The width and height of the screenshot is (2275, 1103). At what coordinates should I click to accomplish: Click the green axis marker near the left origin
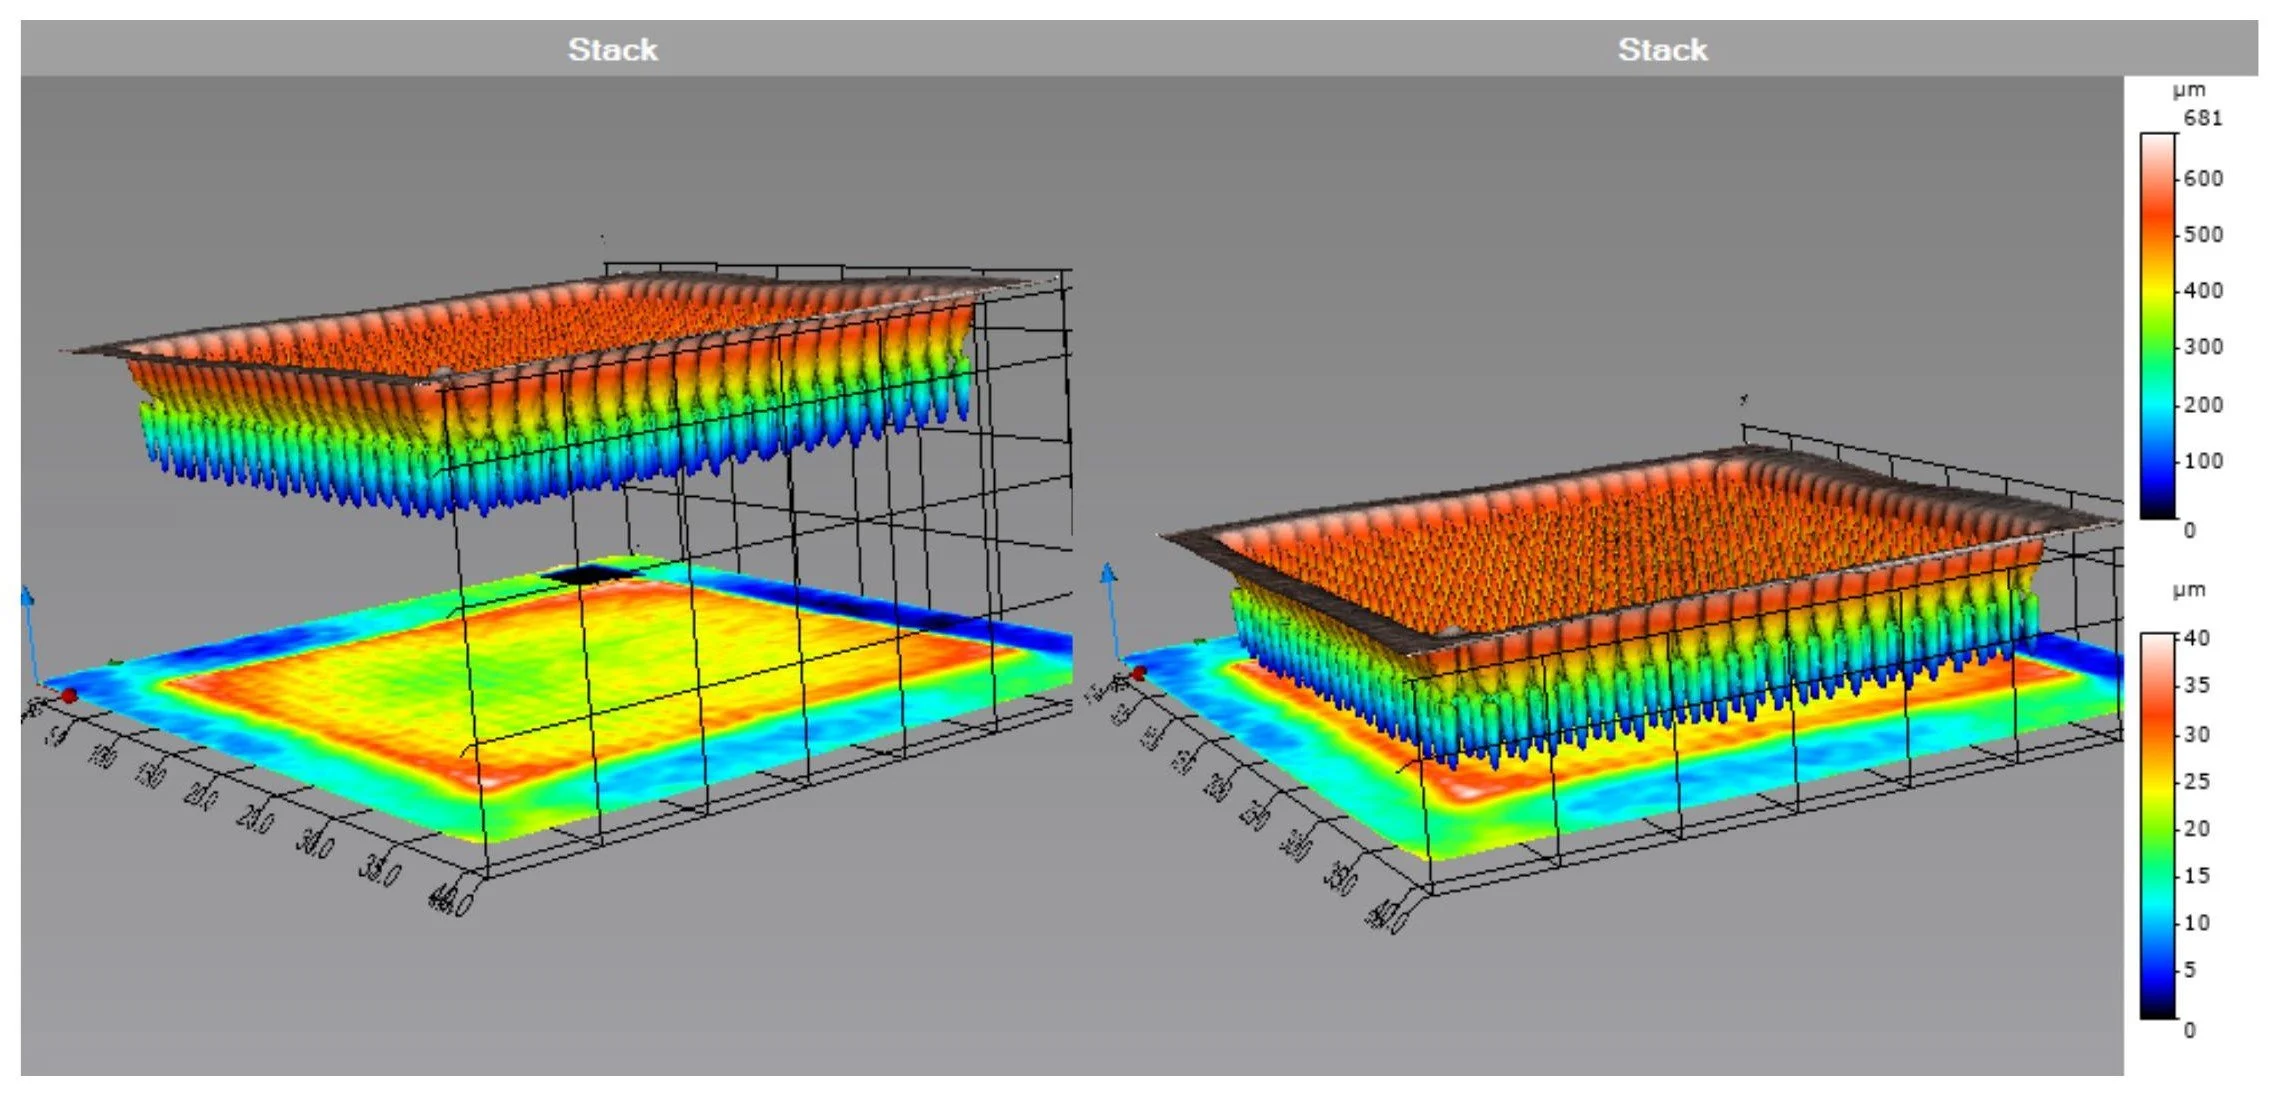pyautogui.click(x=115, y=662)
